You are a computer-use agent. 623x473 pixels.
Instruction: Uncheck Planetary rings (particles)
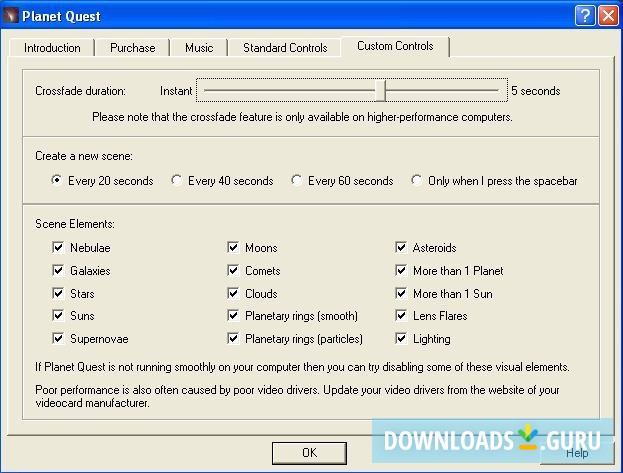coord(233,339)
